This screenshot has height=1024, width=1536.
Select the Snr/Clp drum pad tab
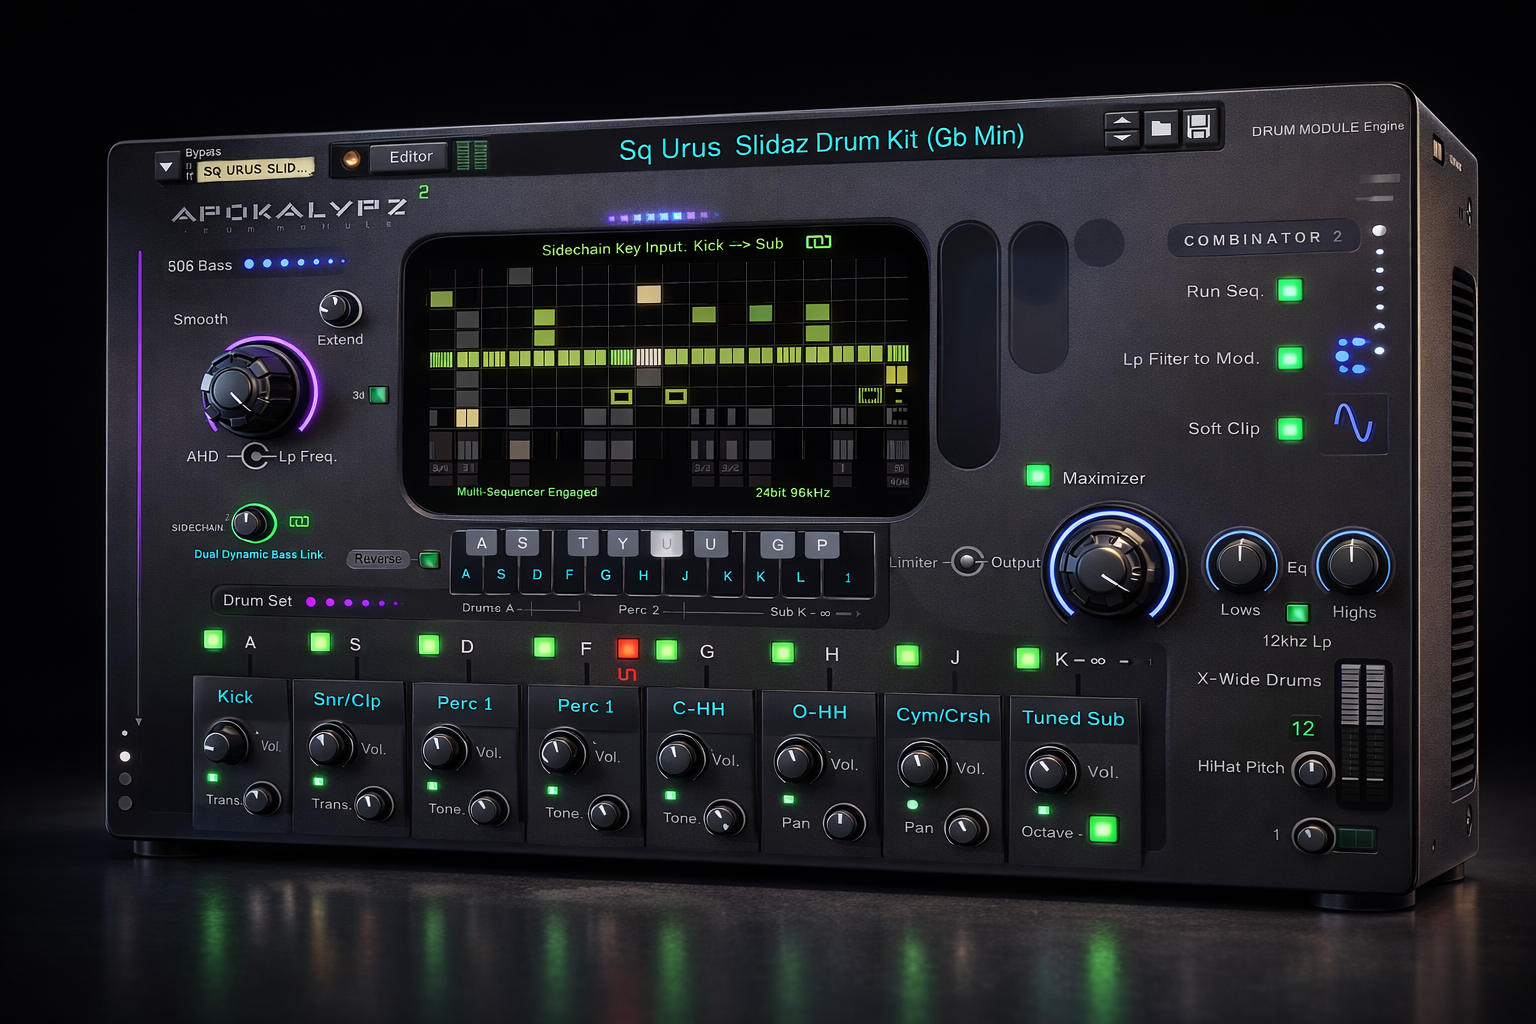coord(347,700)
